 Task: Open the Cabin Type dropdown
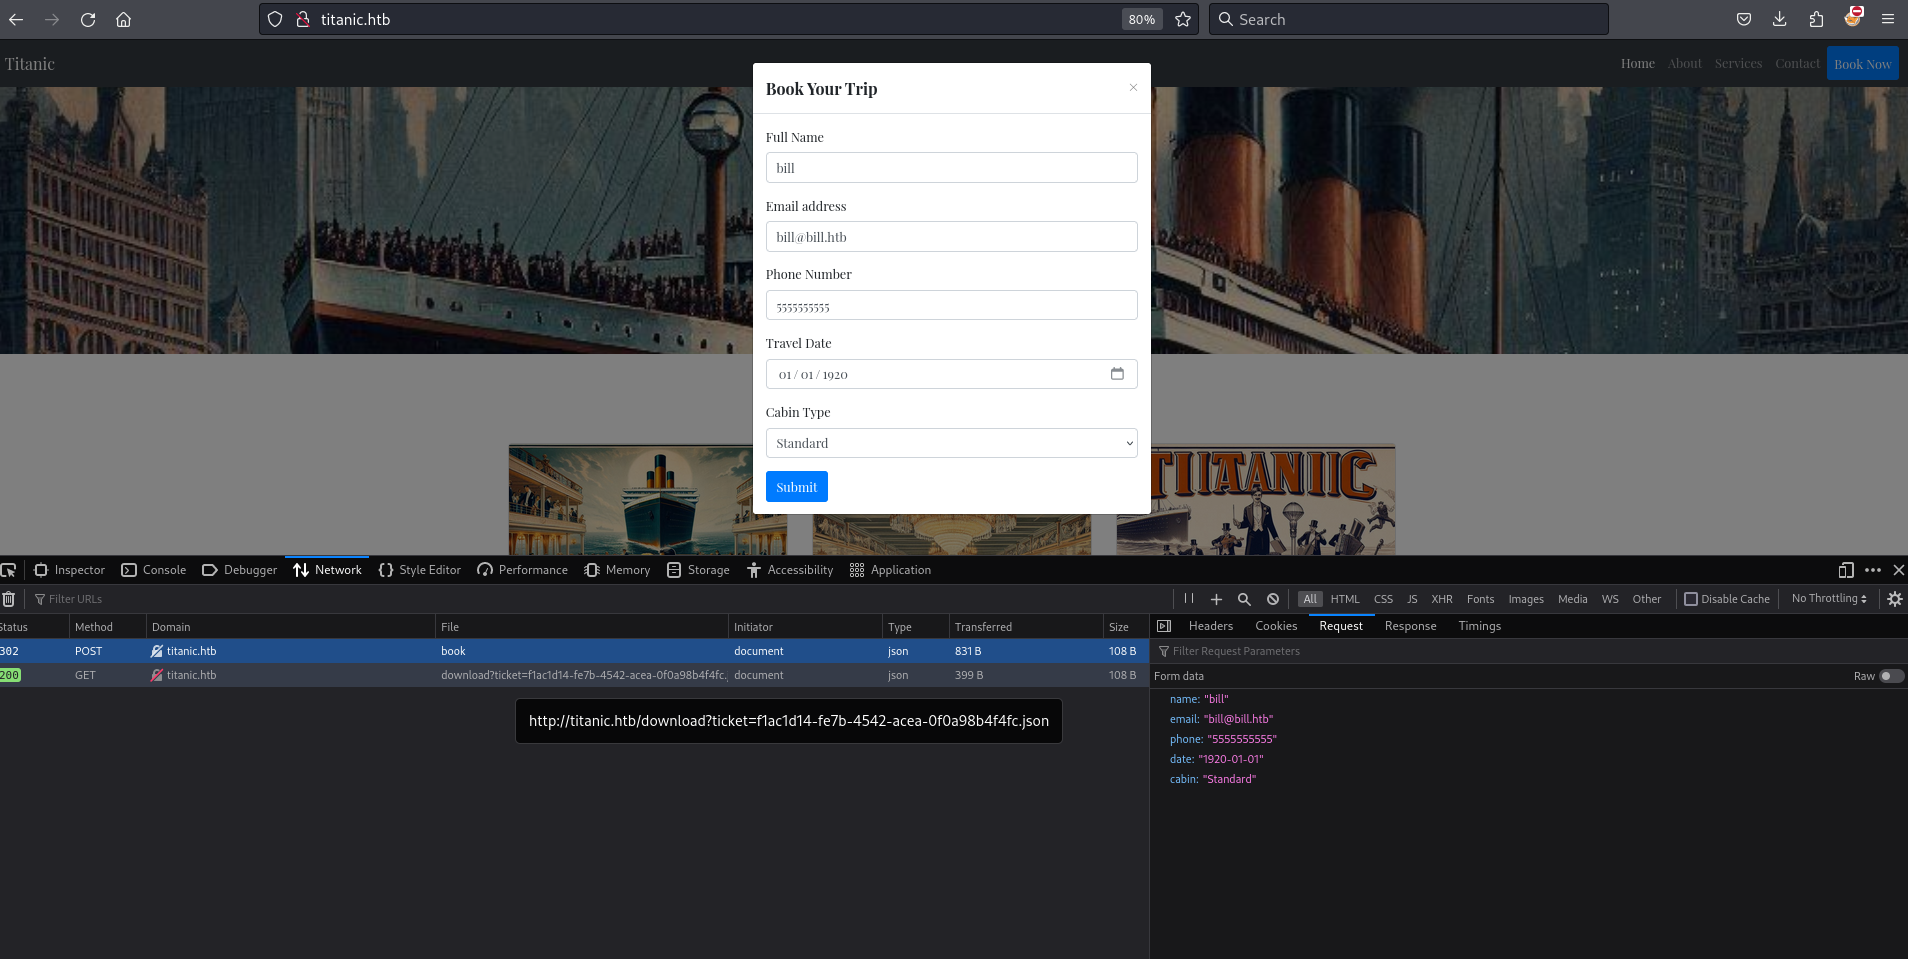(951, 443)
